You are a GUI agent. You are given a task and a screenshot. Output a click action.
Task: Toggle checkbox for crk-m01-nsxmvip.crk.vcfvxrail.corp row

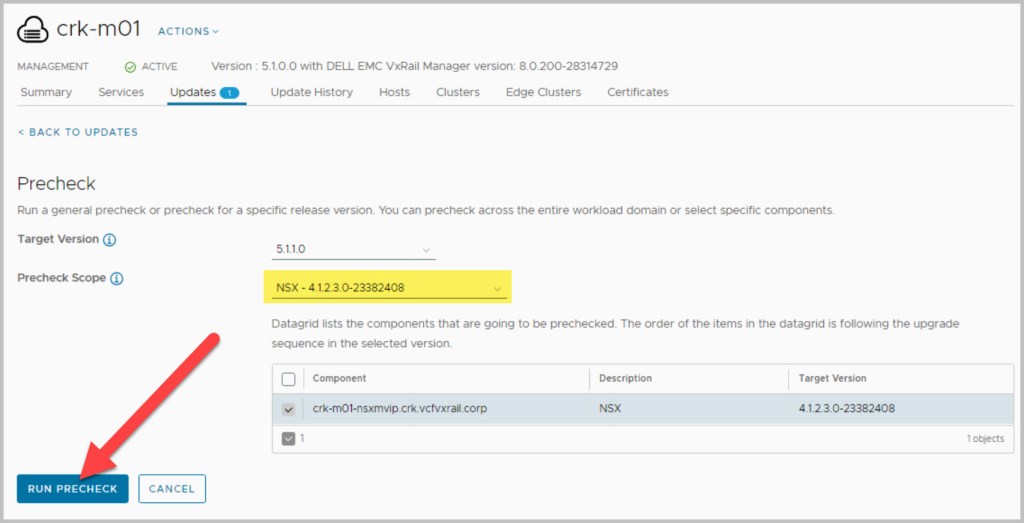[x=289, y=409]
